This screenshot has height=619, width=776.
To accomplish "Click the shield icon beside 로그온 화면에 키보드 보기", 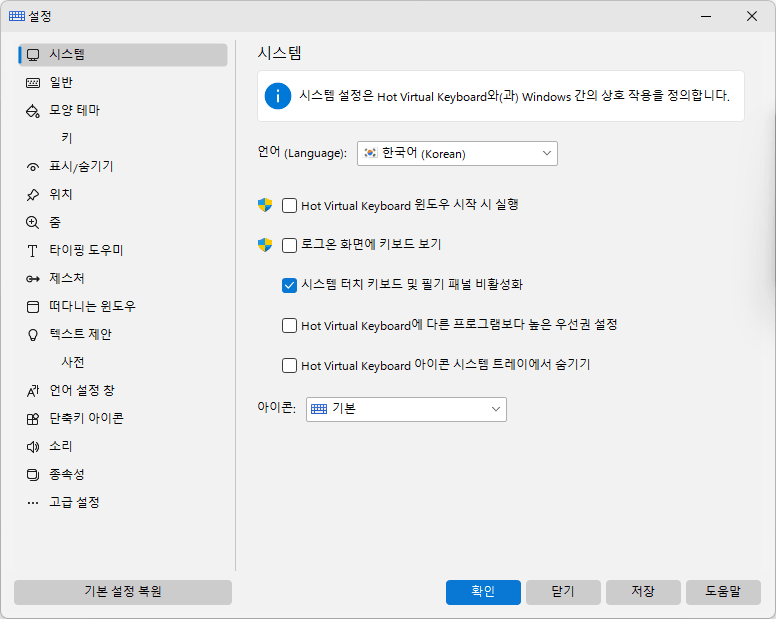I will 265,245.
